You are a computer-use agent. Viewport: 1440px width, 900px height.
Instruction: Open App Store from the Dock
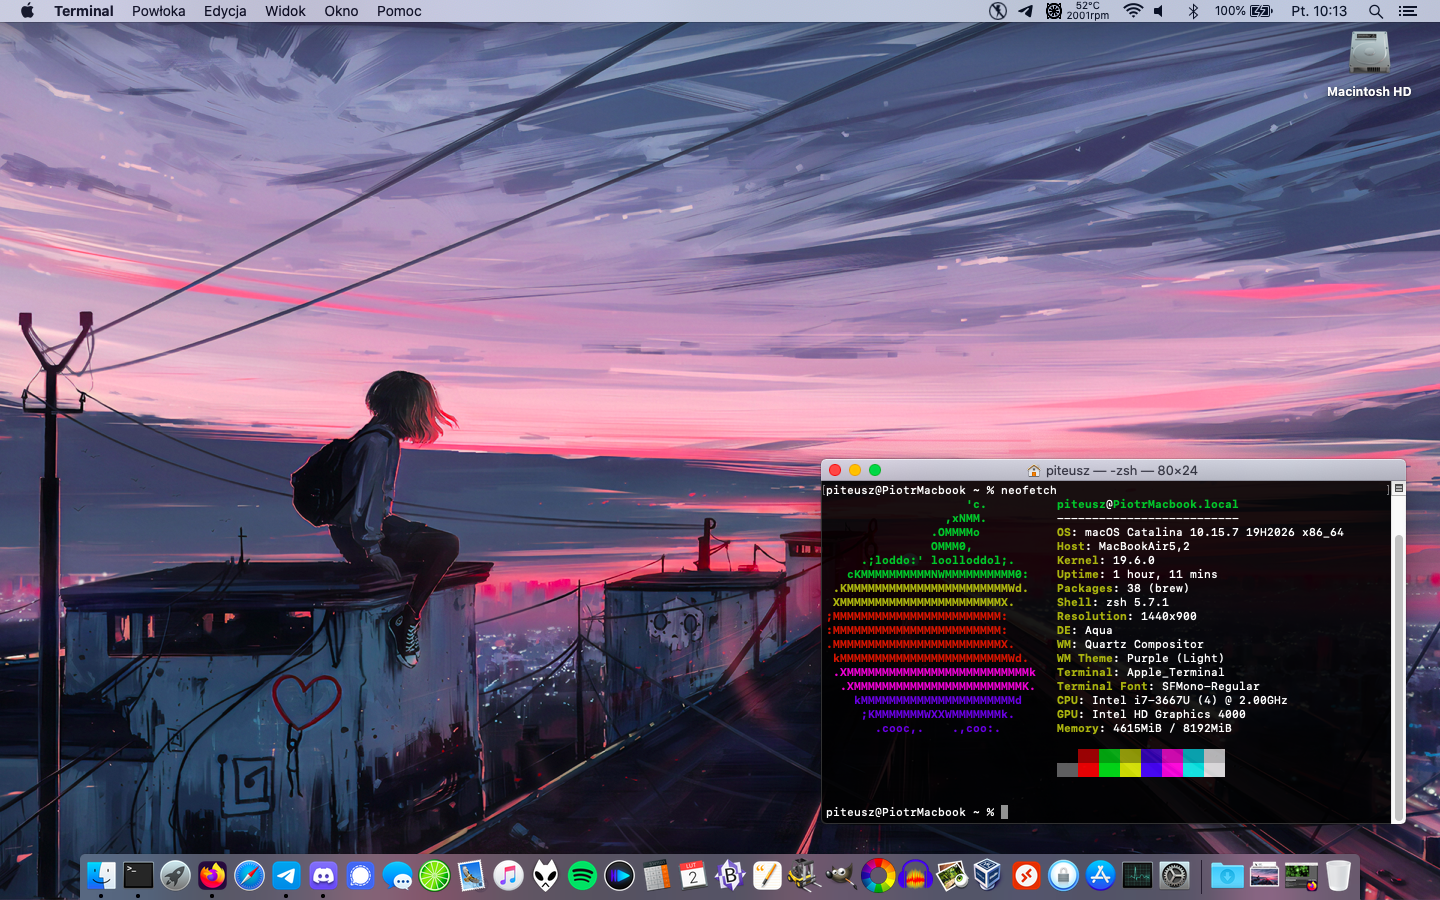point(1100,876)
